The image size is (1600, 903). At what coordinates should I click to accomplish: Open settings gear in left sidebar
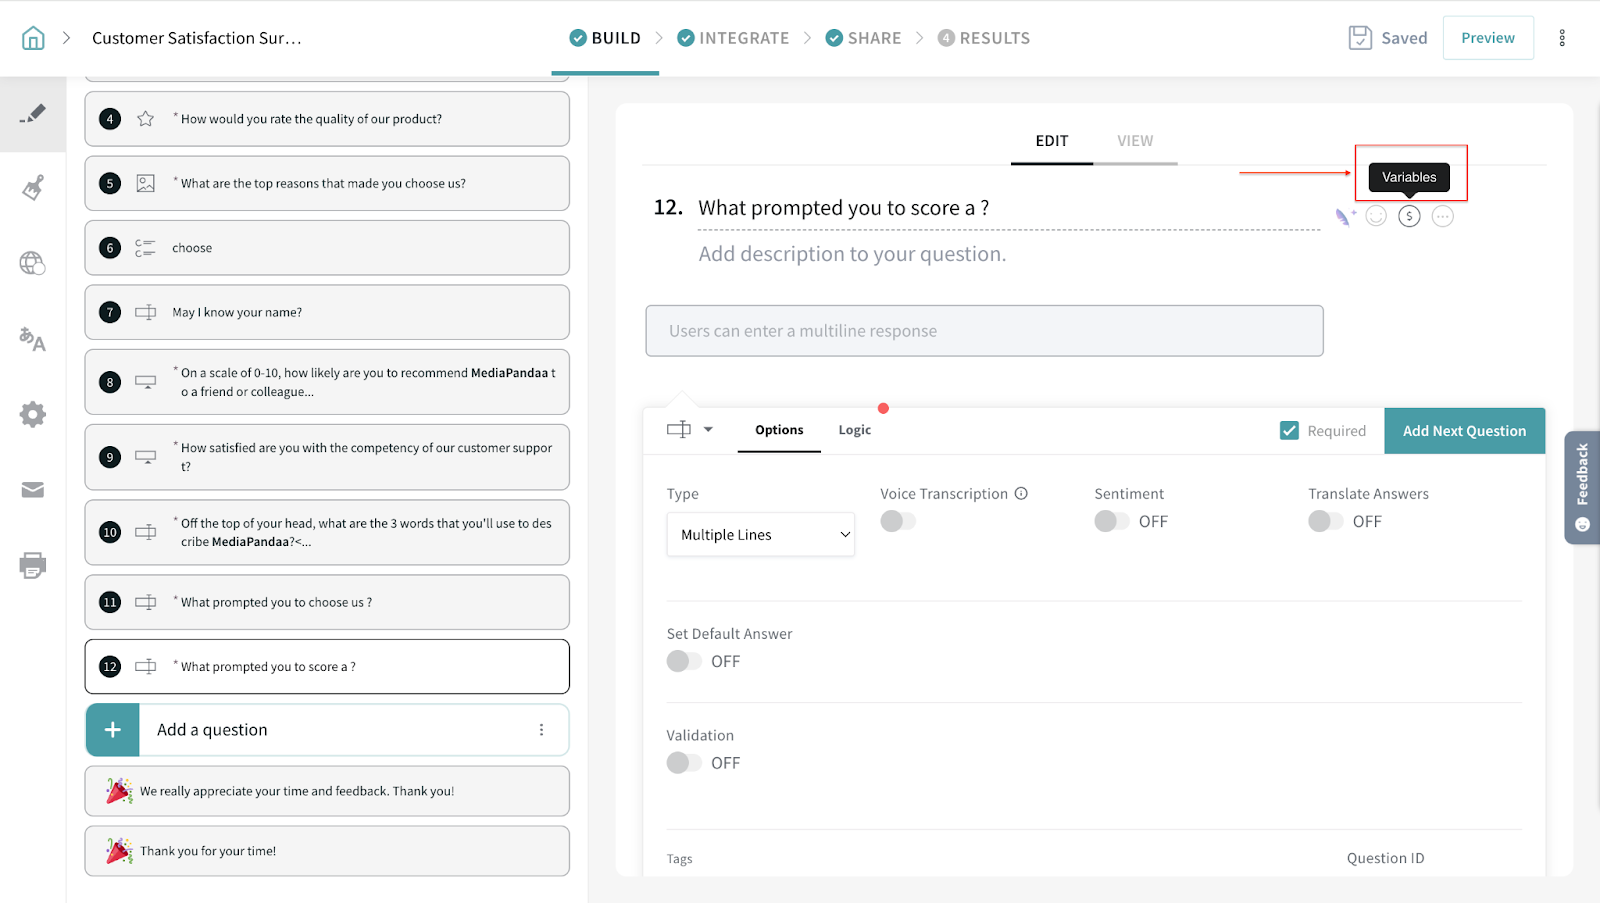tap(33, 414)
